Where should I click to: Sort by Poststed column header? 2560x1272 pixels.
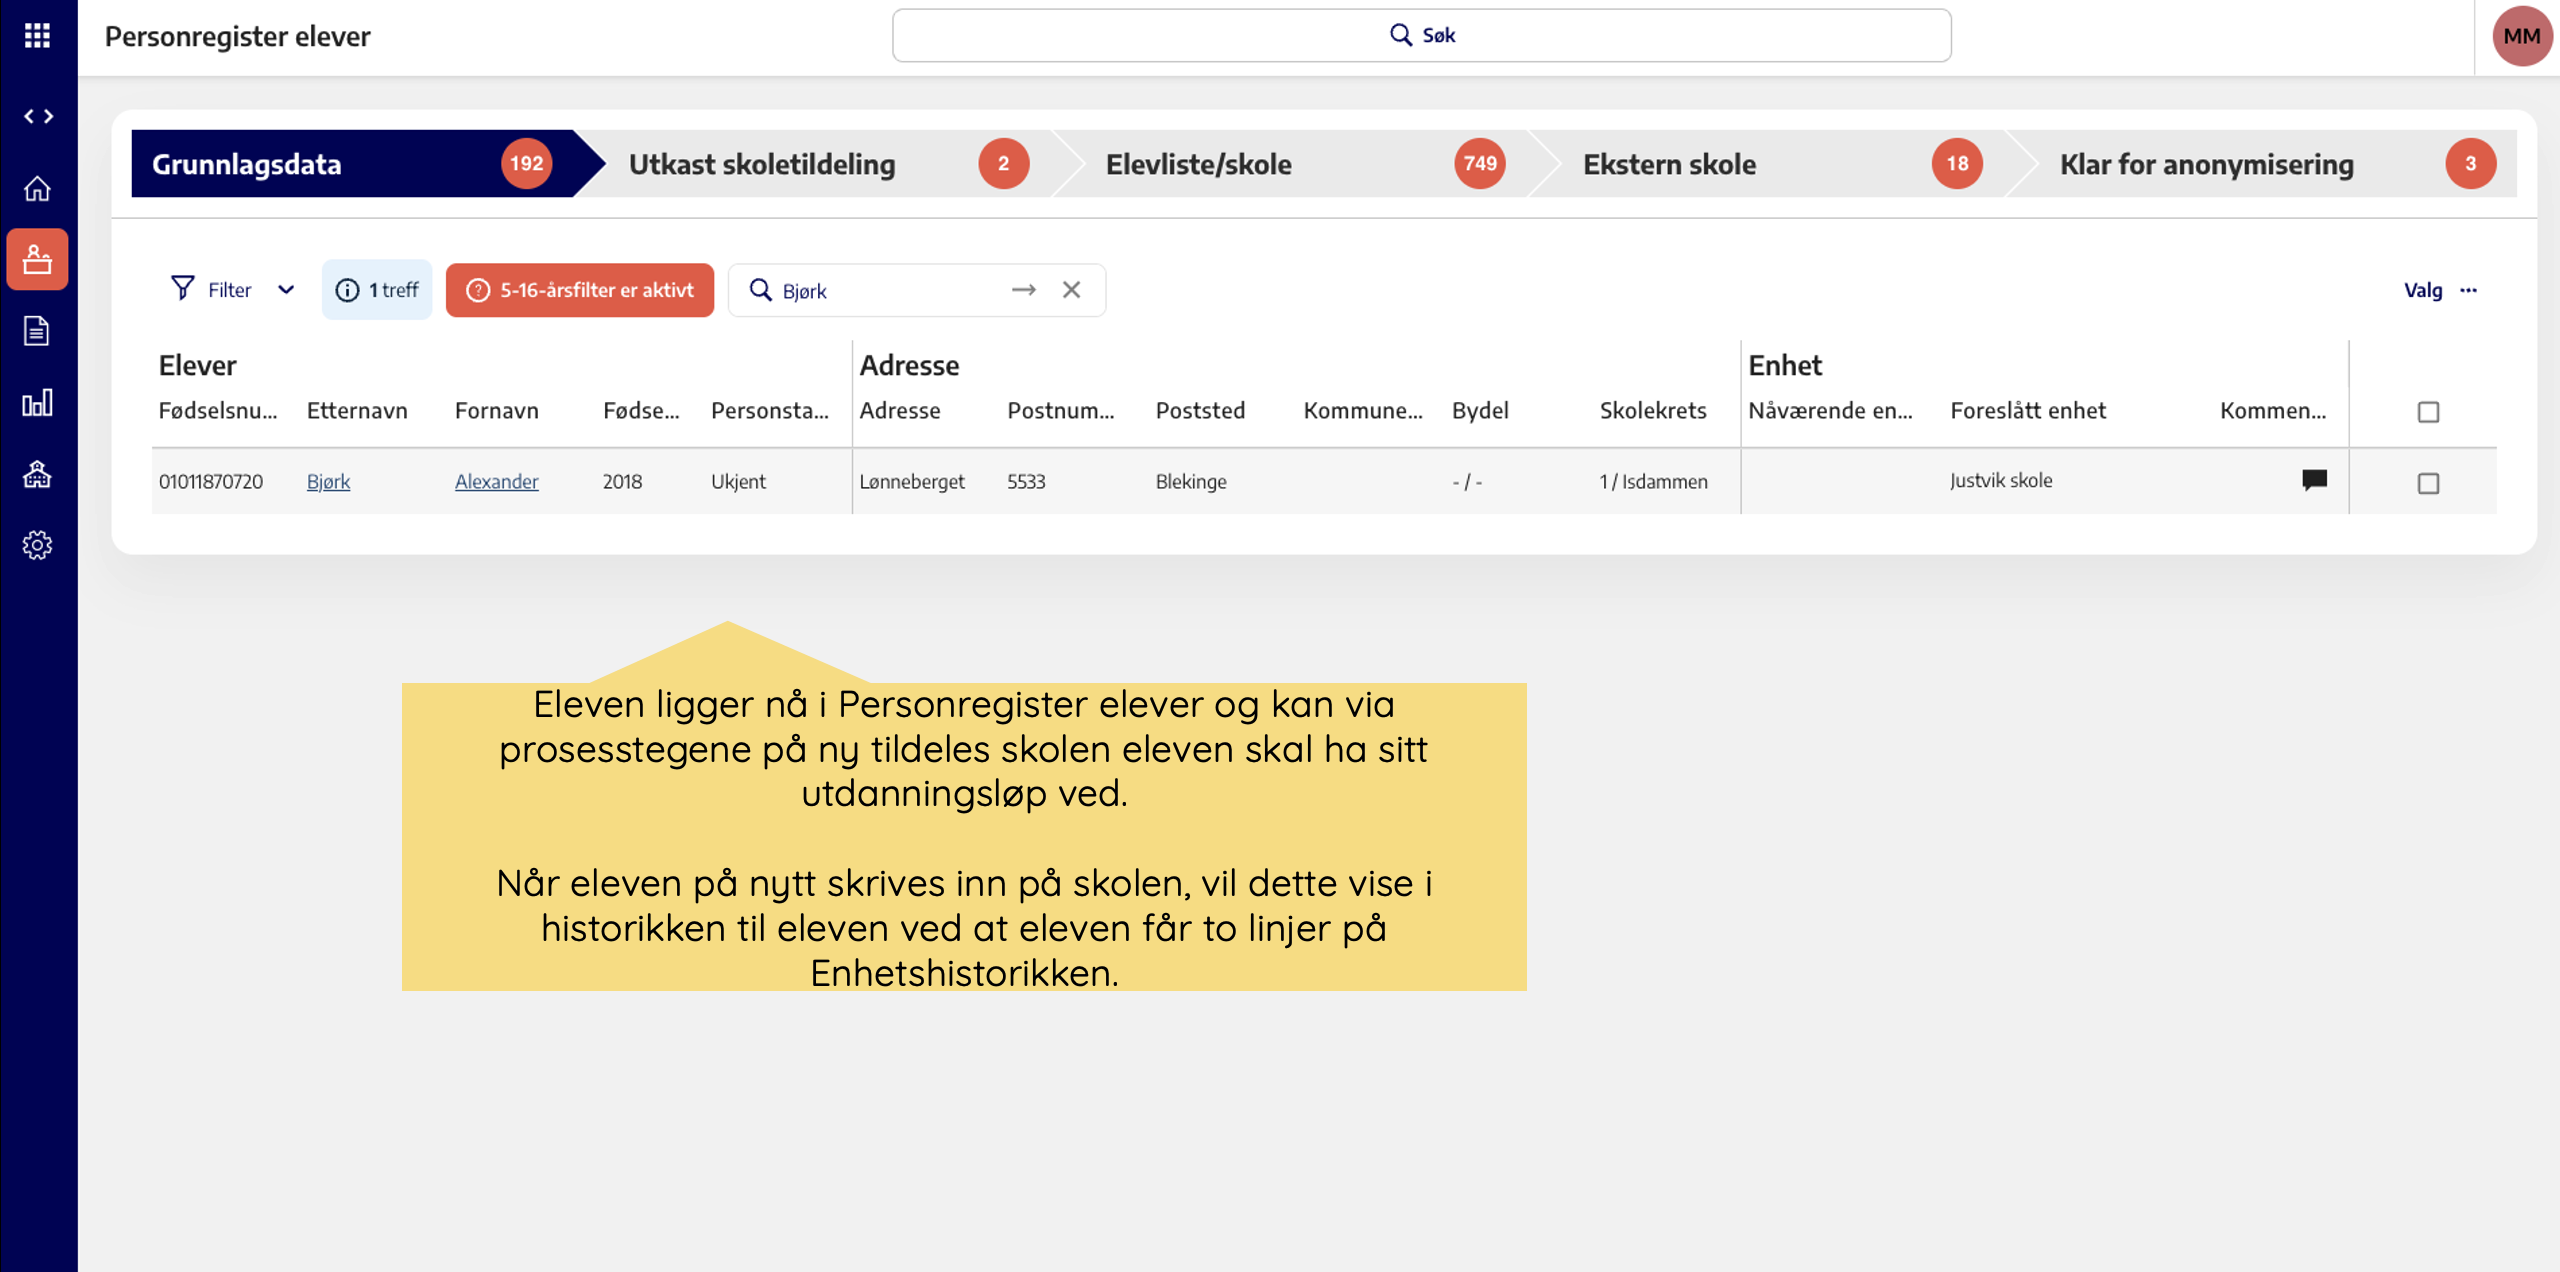point(1200,410)
